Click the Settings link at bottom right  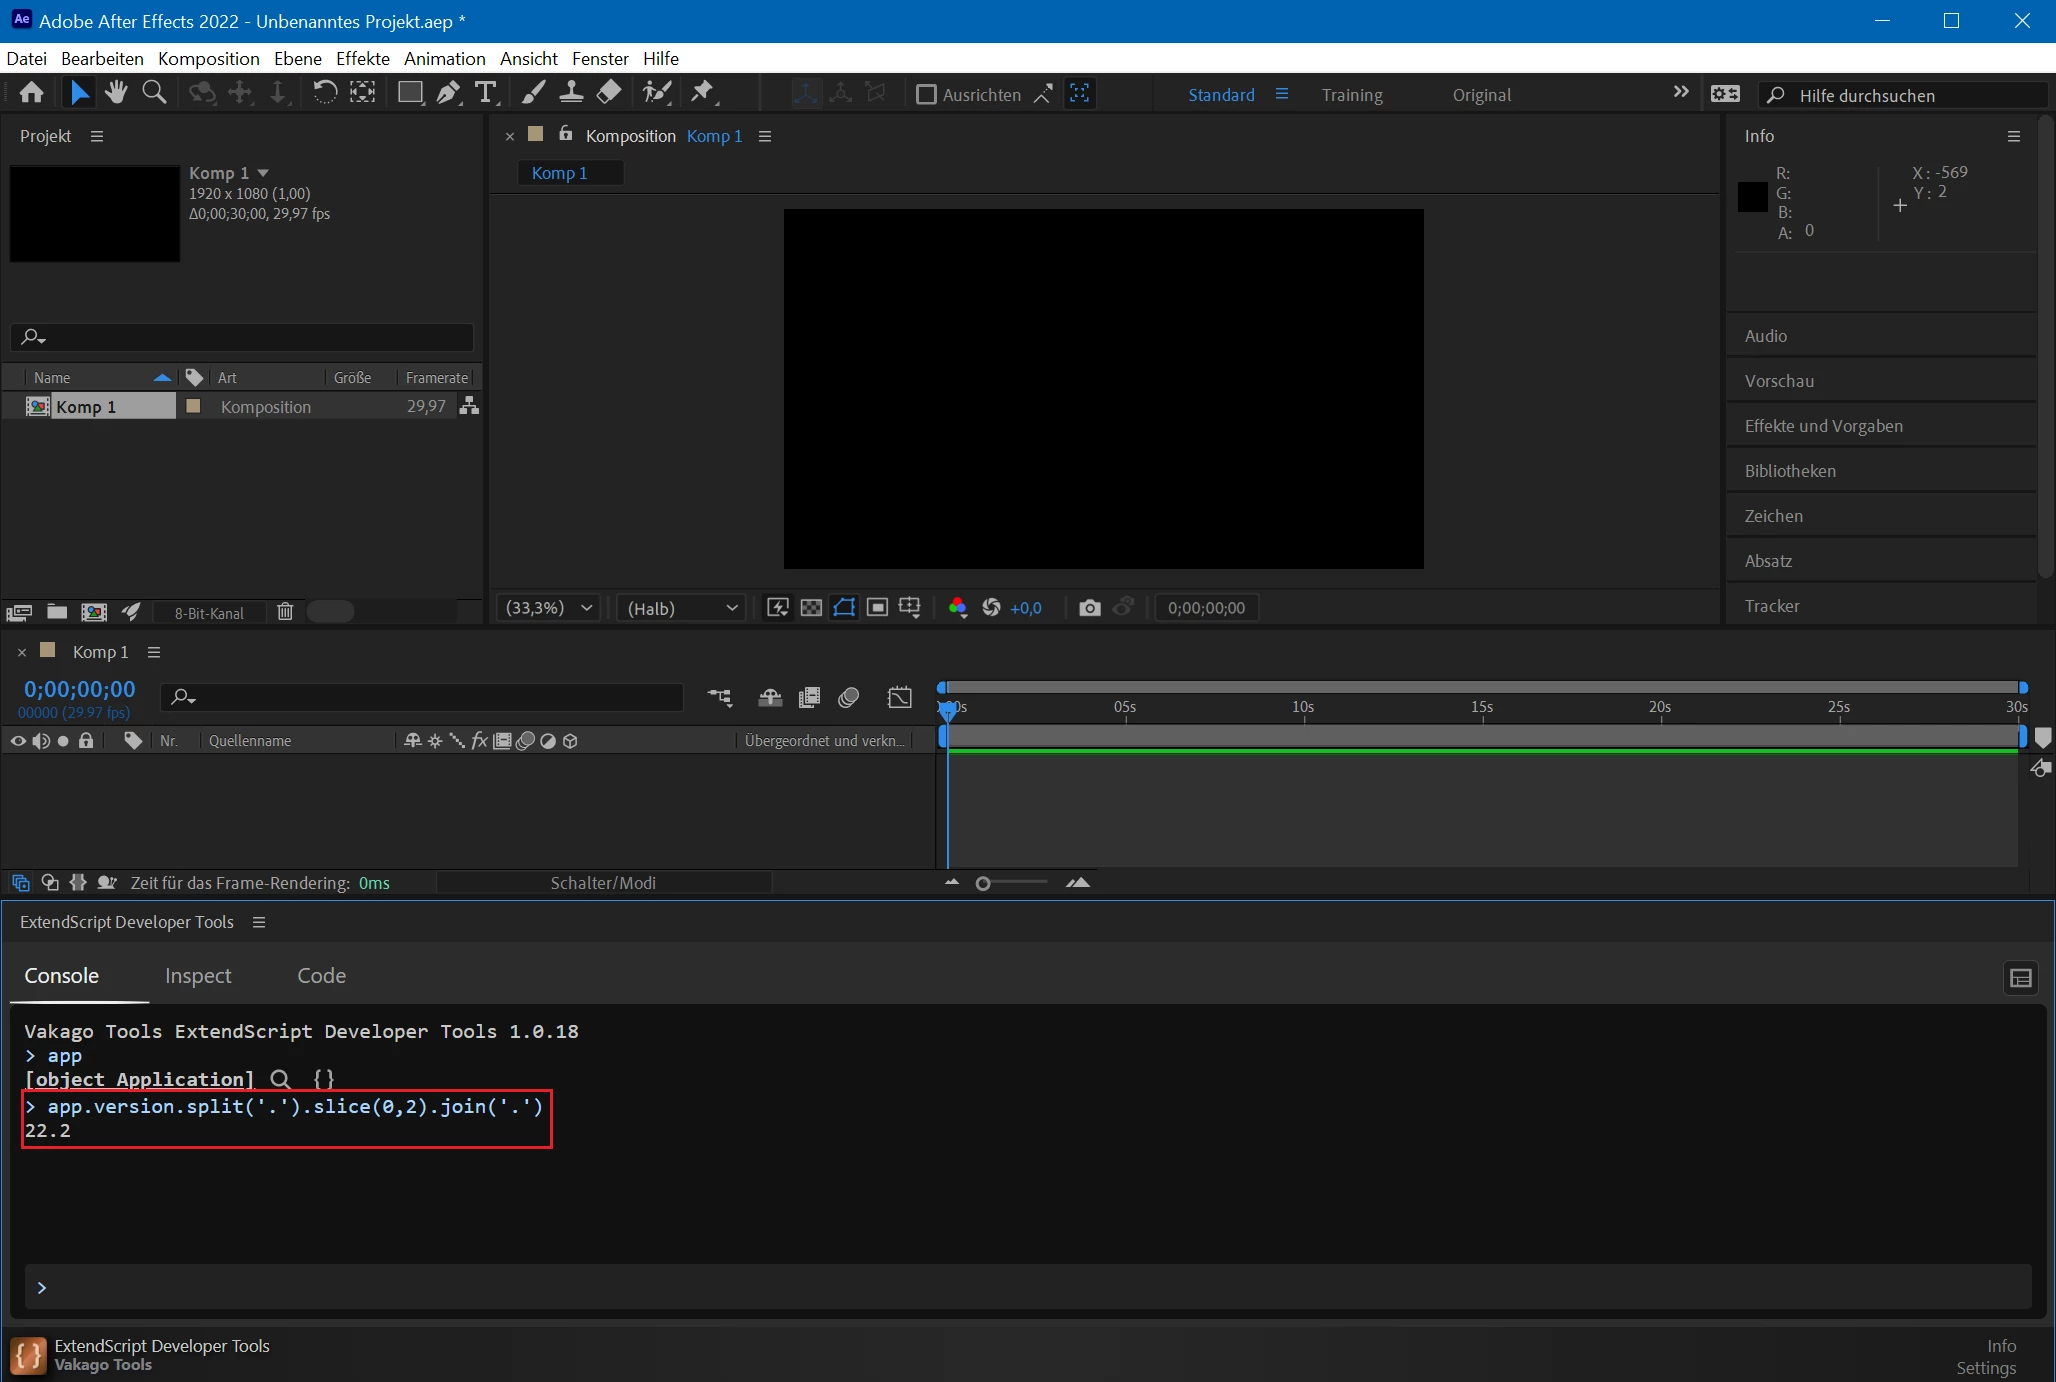coord(1985,1368)
